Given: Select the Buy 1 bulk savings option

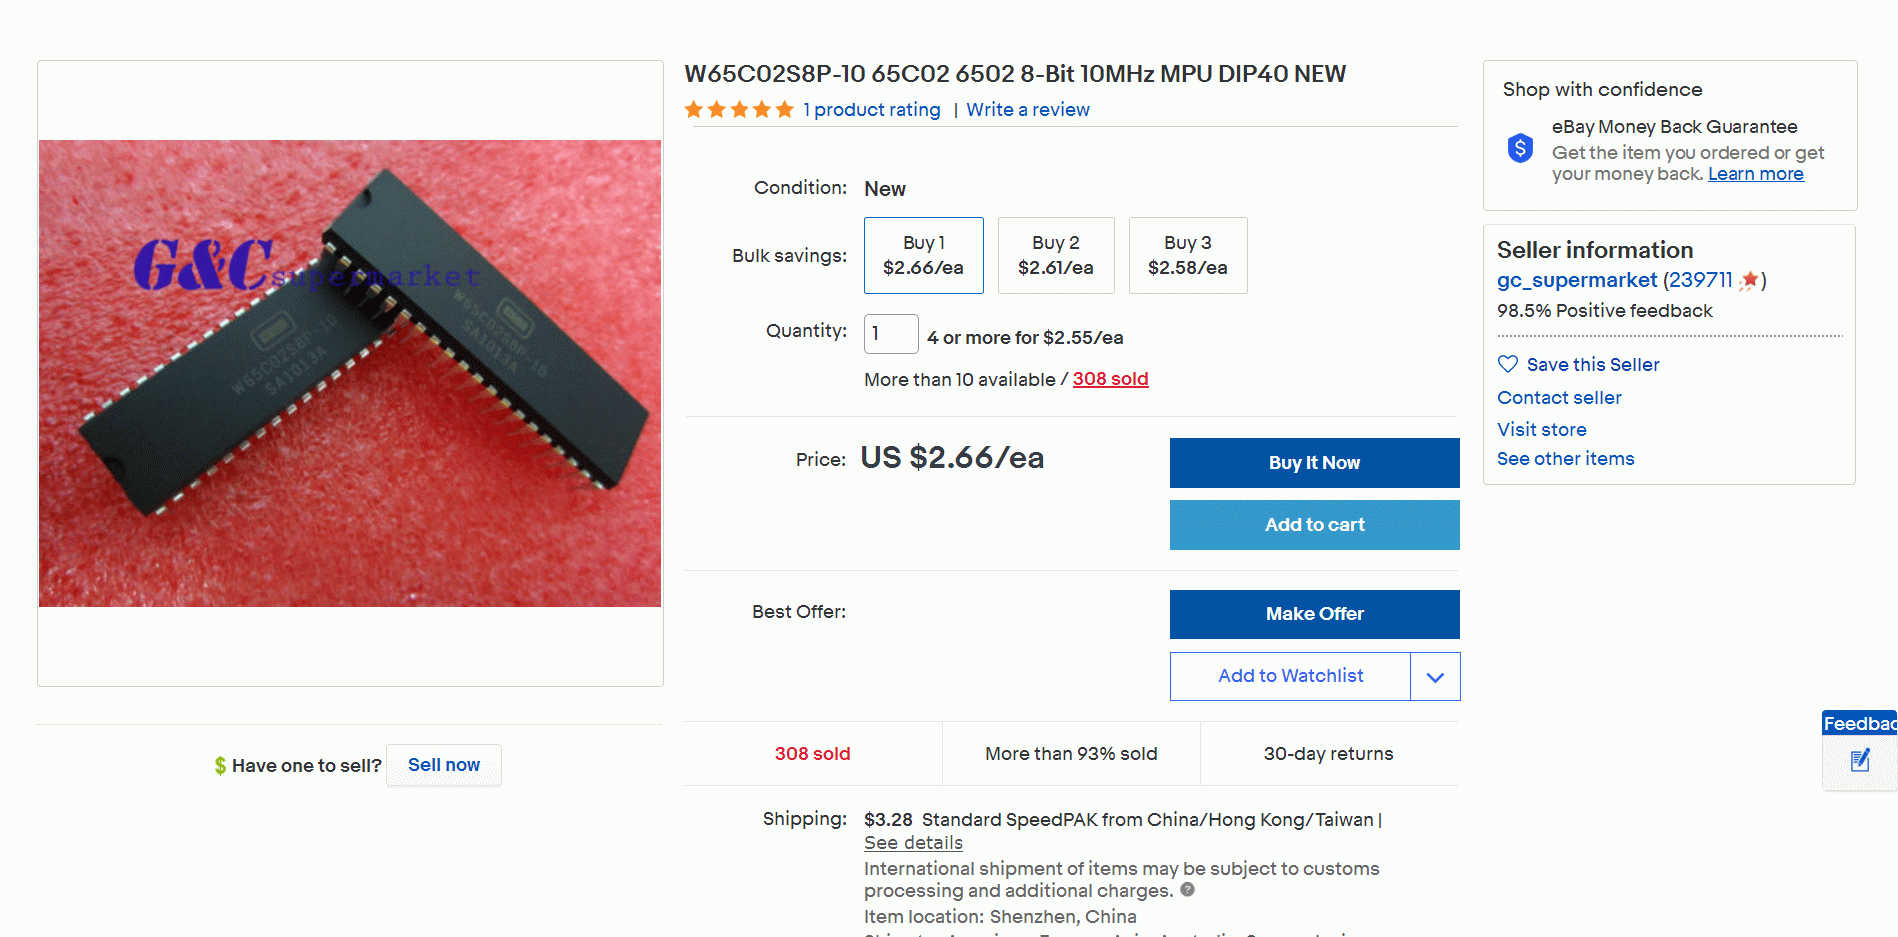Looking at the screenshot, I should [923, 256].
